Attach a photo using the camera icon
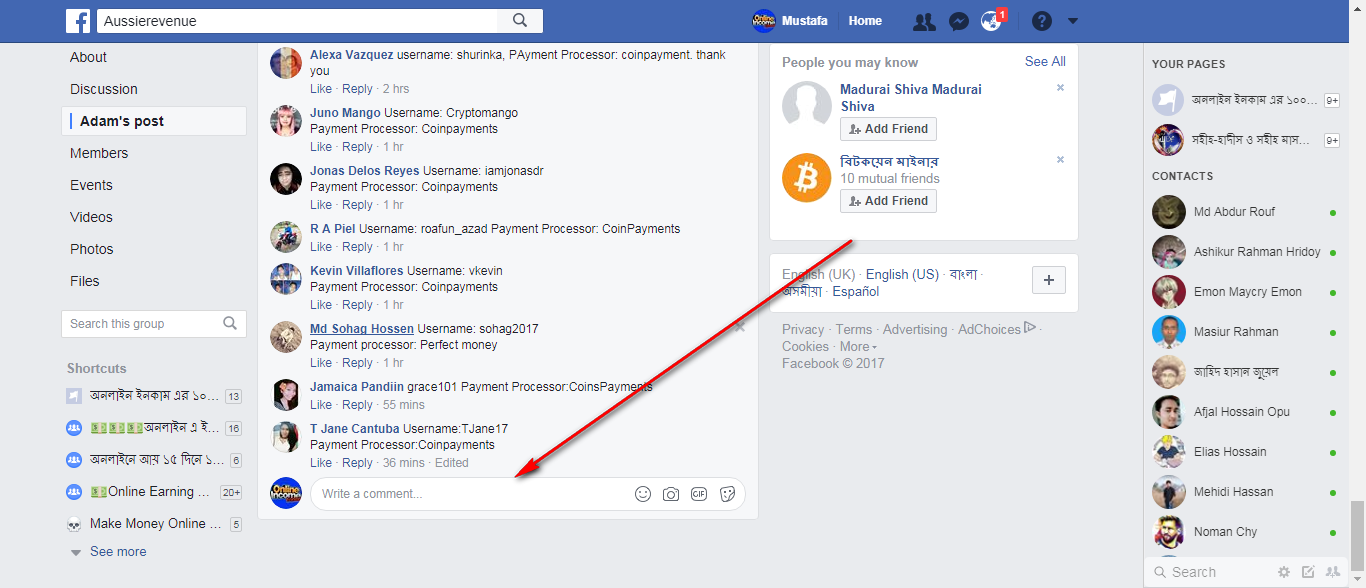The image size is (1366, 588). 671,494
